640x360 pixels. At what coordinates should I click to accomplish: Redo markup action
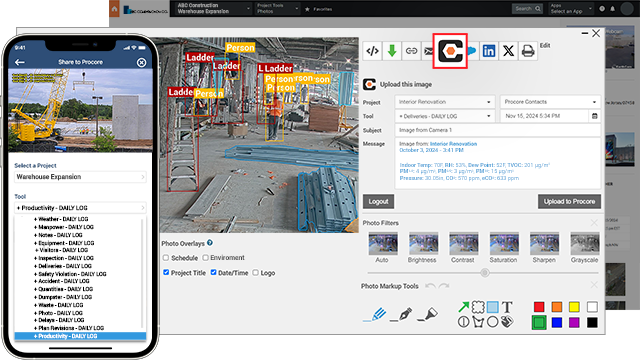tap(444, 286)
